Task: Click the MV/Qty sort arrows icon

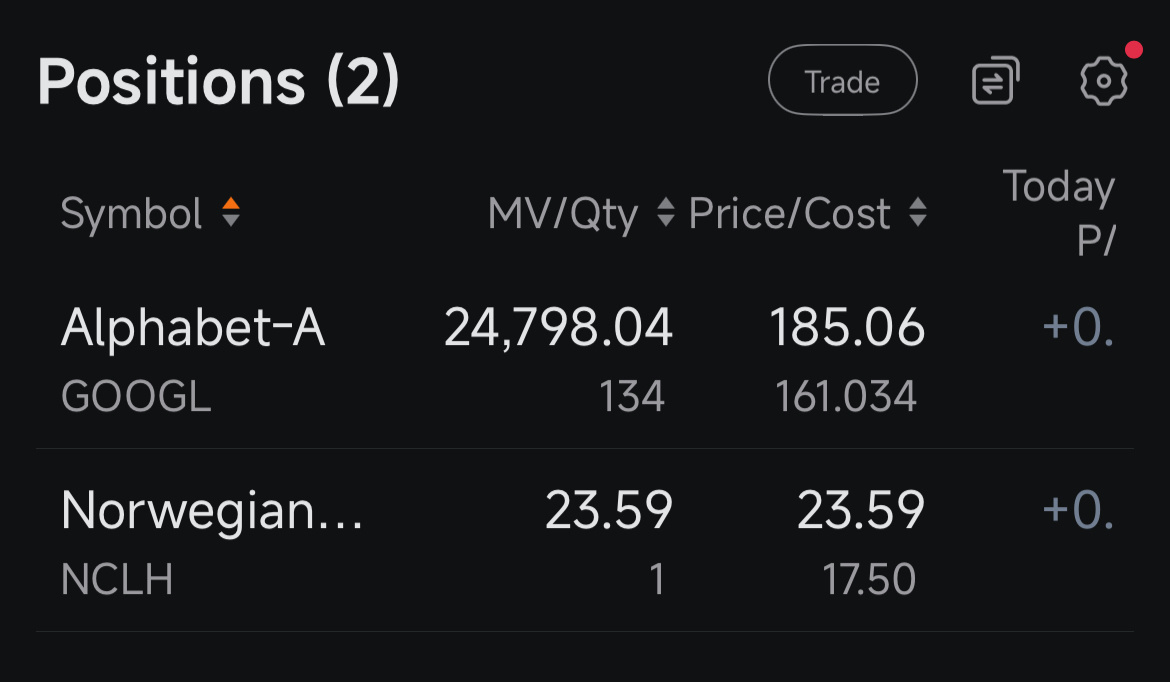Action: (665, 213)
